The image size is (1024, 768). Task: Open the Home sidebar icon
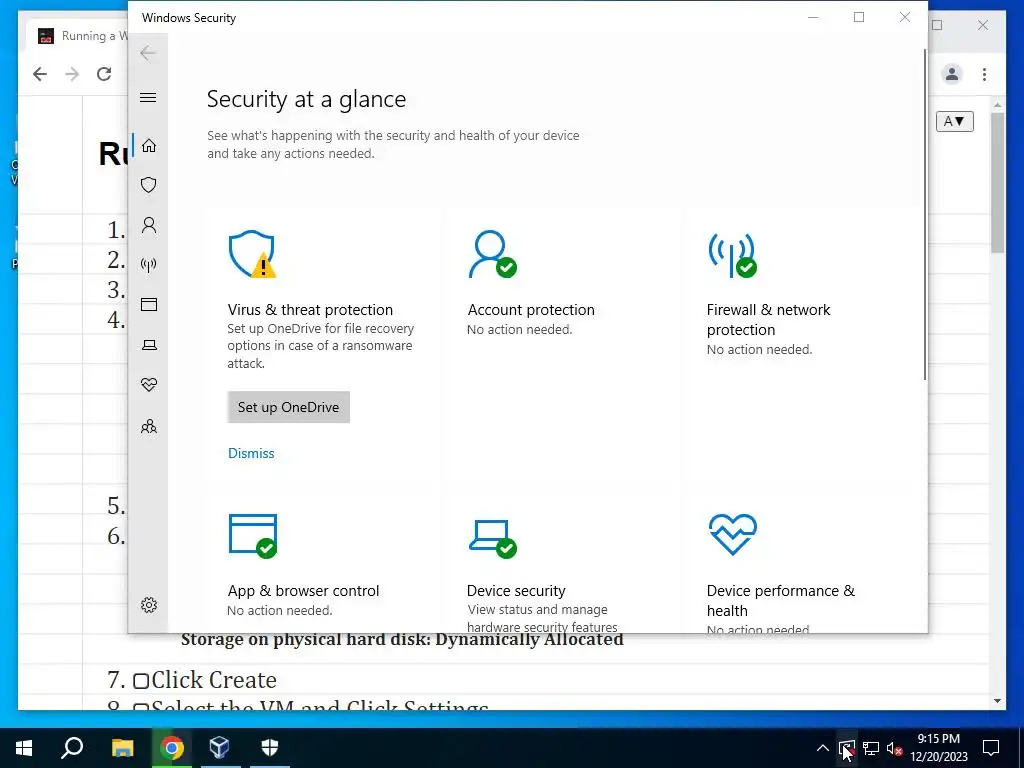(x=149, y=145)
